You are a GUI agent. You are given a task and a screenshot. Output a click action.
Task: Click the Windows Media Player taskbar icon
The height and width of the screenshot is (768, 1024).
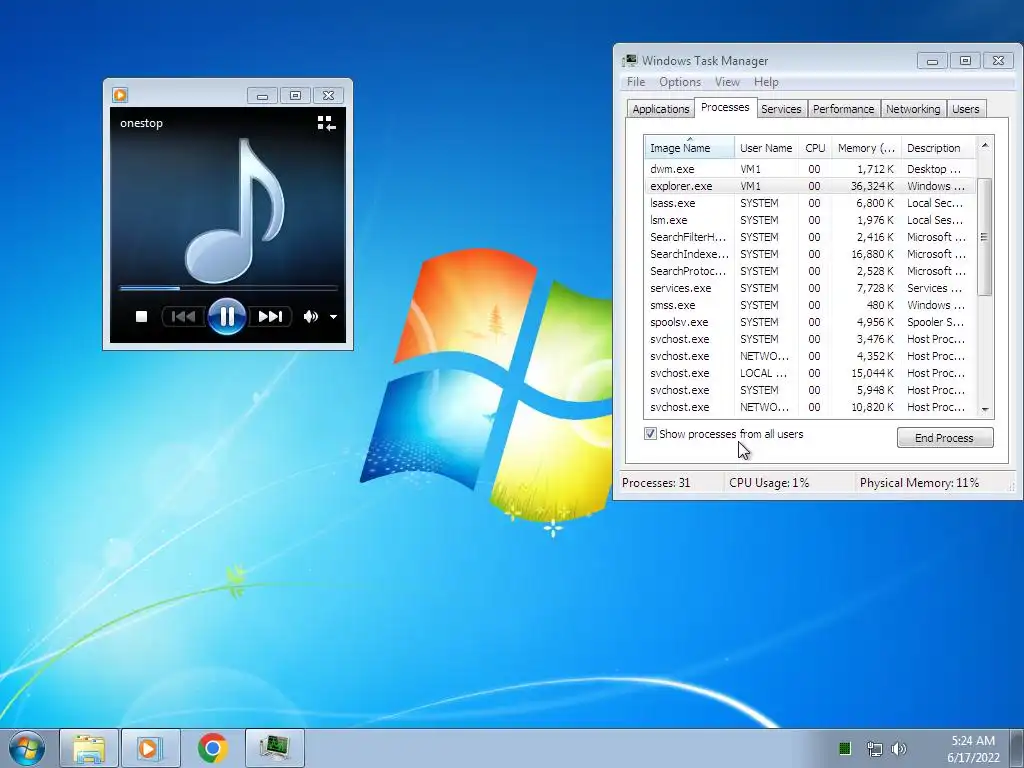click(x=150, y=748)
